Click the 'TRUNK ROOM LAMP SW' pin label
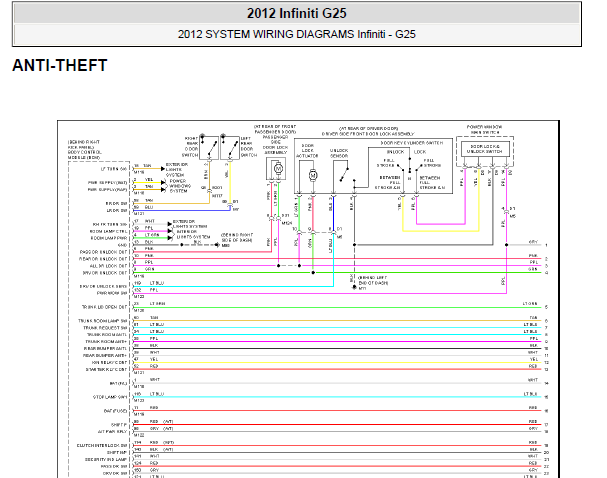This screenshot has height=478, width=607. 103,321
